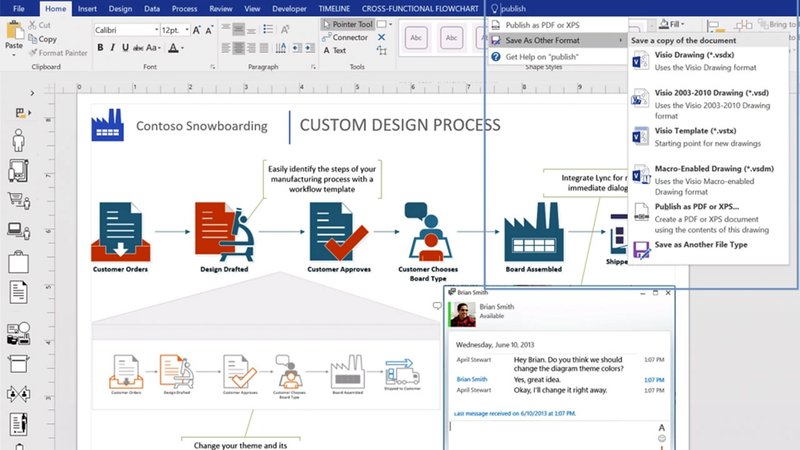
Task: Switch to the Design ribbon tab
Action: (119, 8)
